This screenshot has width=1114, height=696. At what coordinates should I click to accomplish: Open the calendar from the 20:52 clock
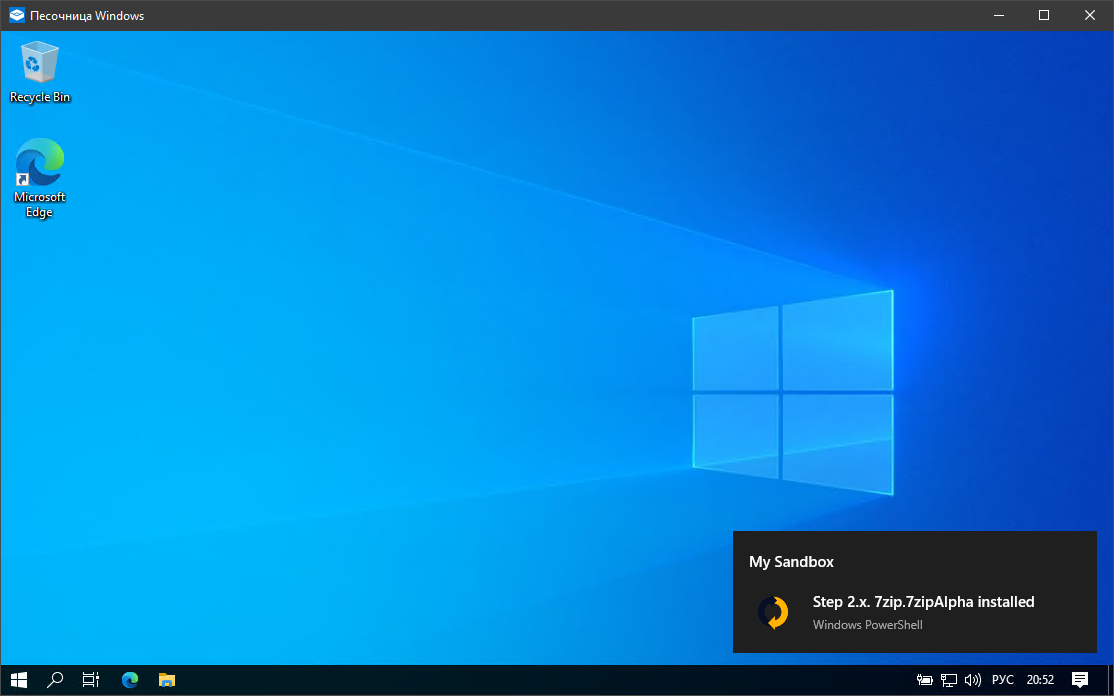[x=1040, y=680]
